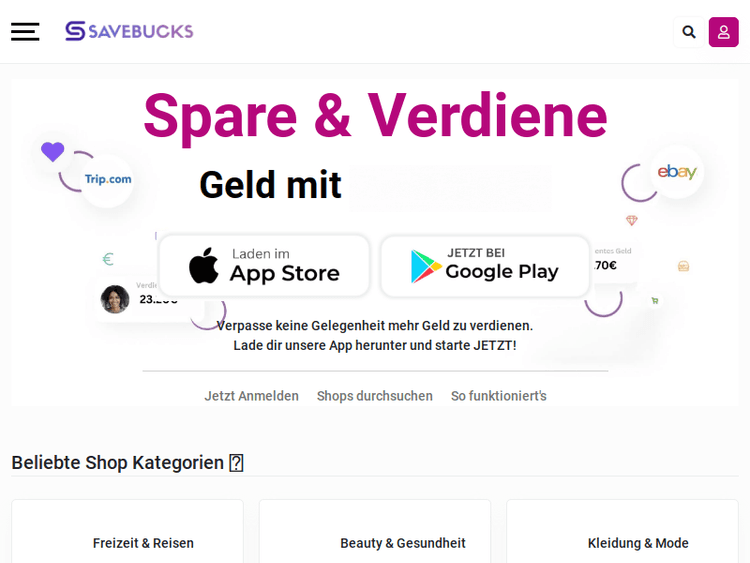
Task: Download via the App Store button
Action: [x=264, y=266]
